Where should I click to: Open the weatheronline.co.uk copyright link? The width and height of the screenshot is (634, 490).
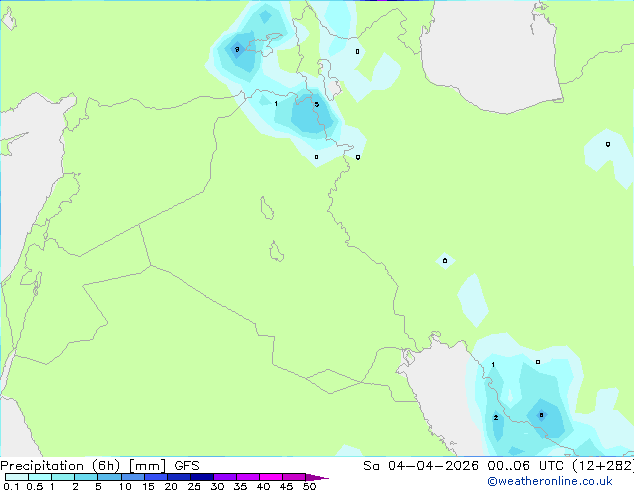pos(549,481)
